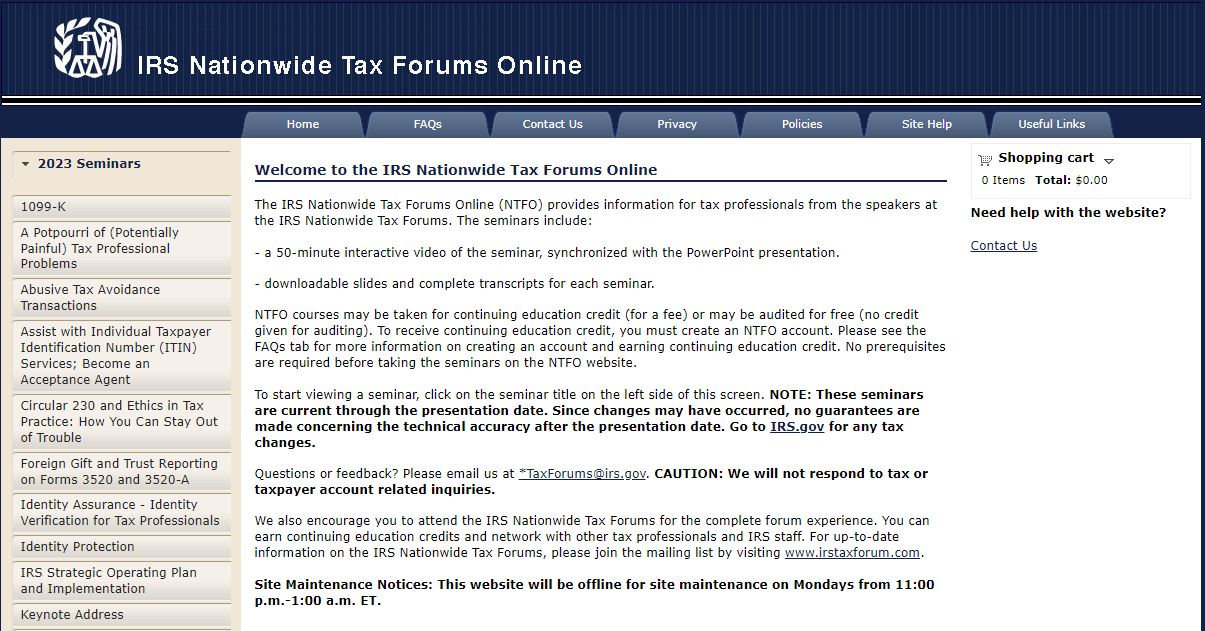Open the Privacy tab
Screen dimensions: 1205x631
(677, 124)
